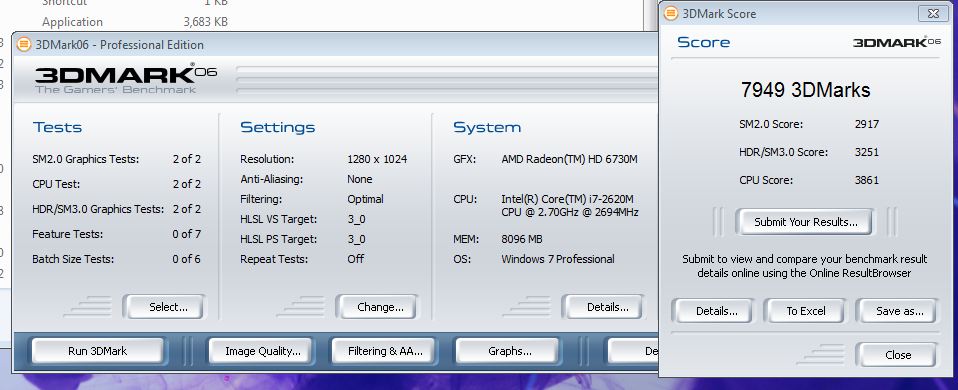Click the Score heading in Score window
The height and width of the screenshot is (390, 958).
(x=704, y=42)
